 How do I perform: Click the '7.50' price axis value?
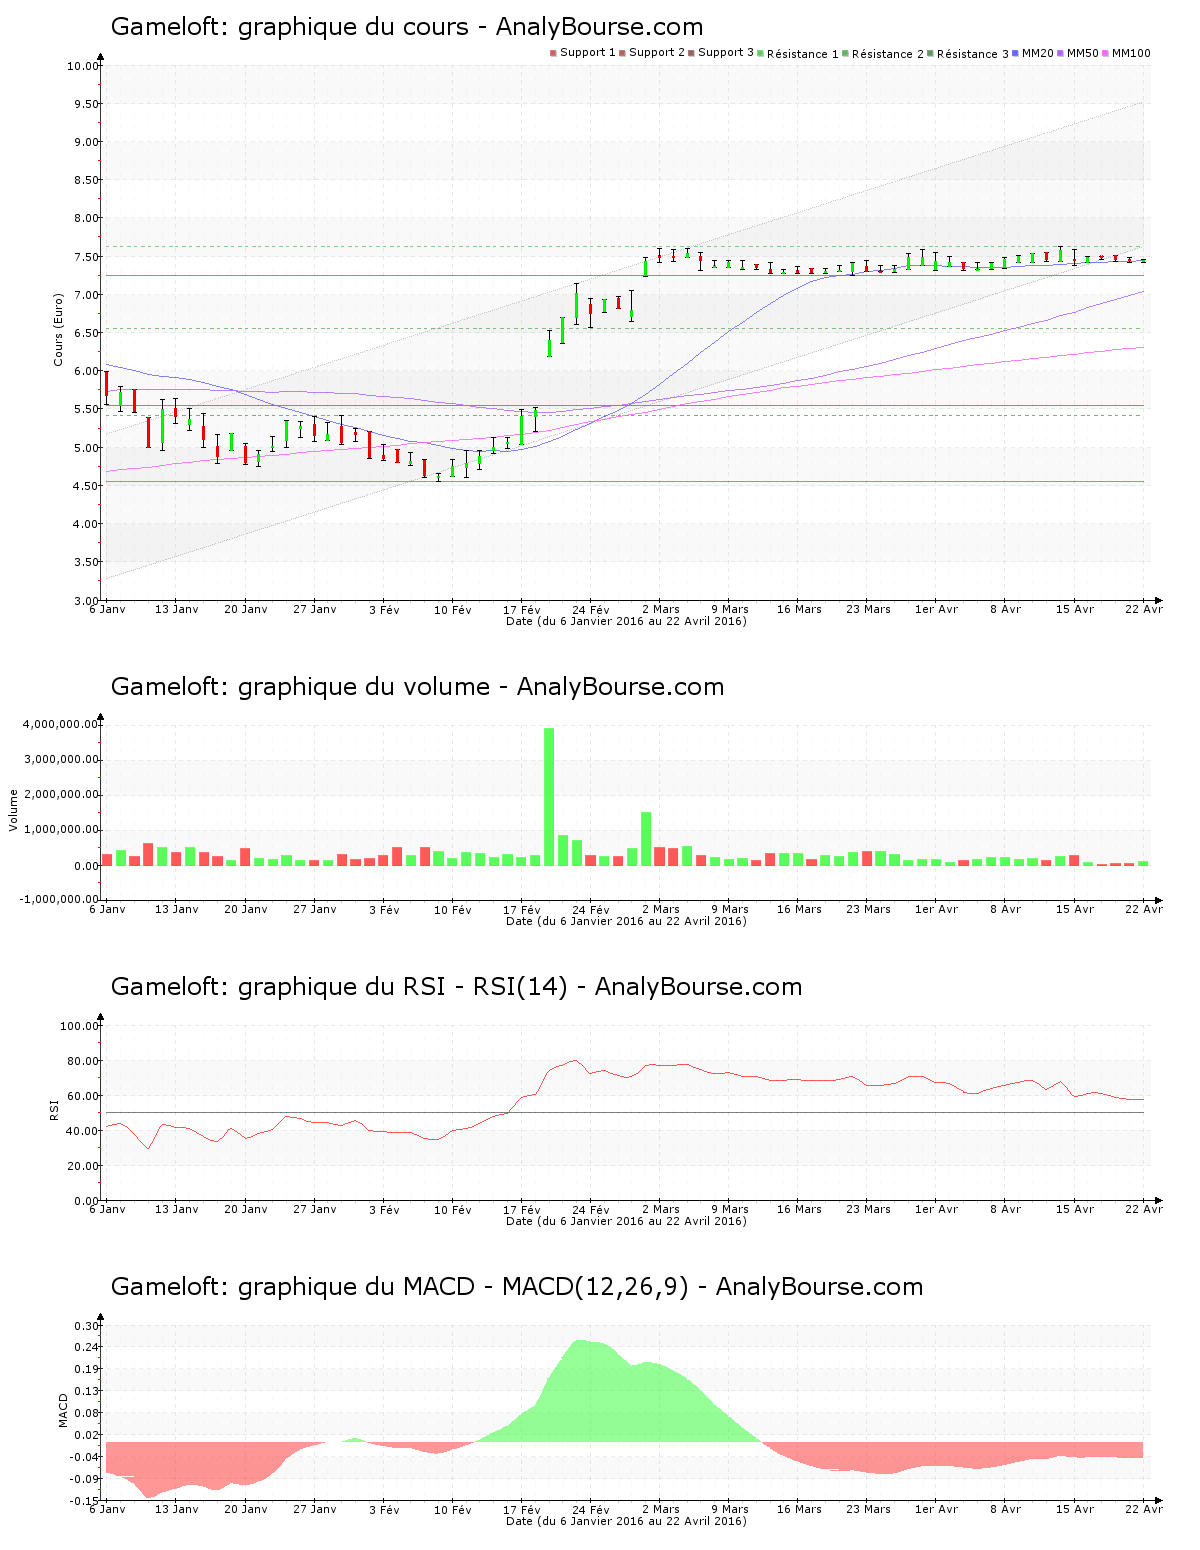point(86,257)
